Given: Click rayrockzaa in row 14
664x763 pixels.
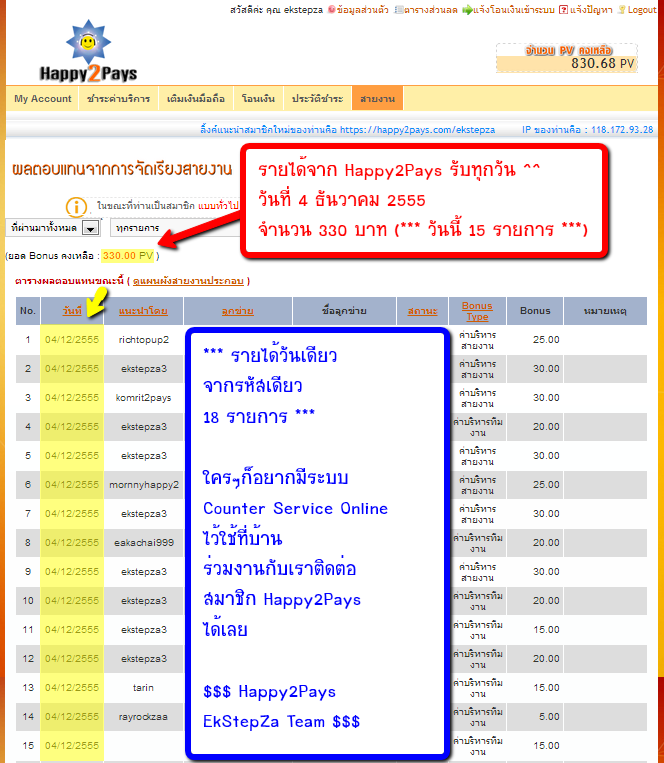Looking at the screenshot, I should click(143, 717).
